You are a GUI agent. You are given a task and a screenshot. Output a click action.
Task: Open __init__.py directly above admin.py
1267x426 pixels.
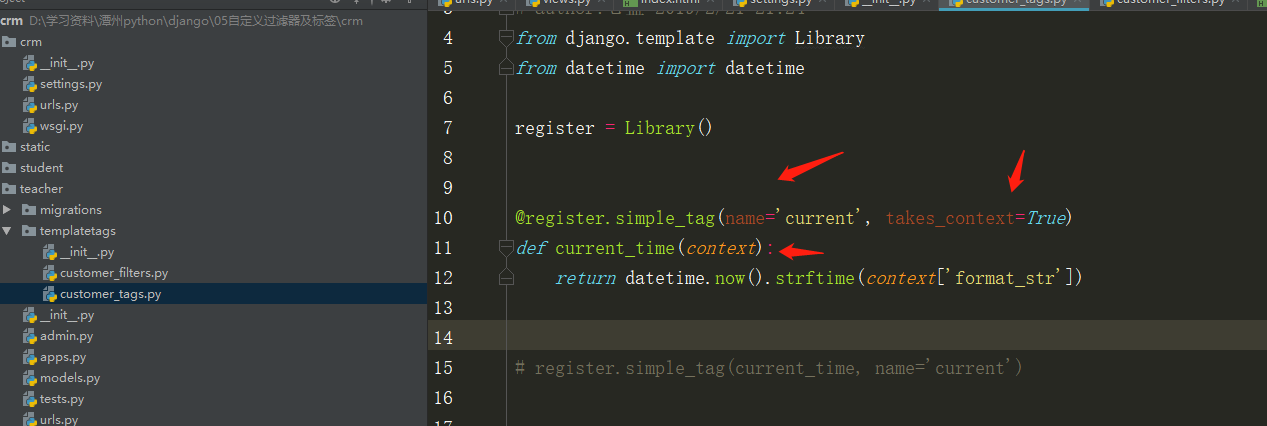pos(67,315)
